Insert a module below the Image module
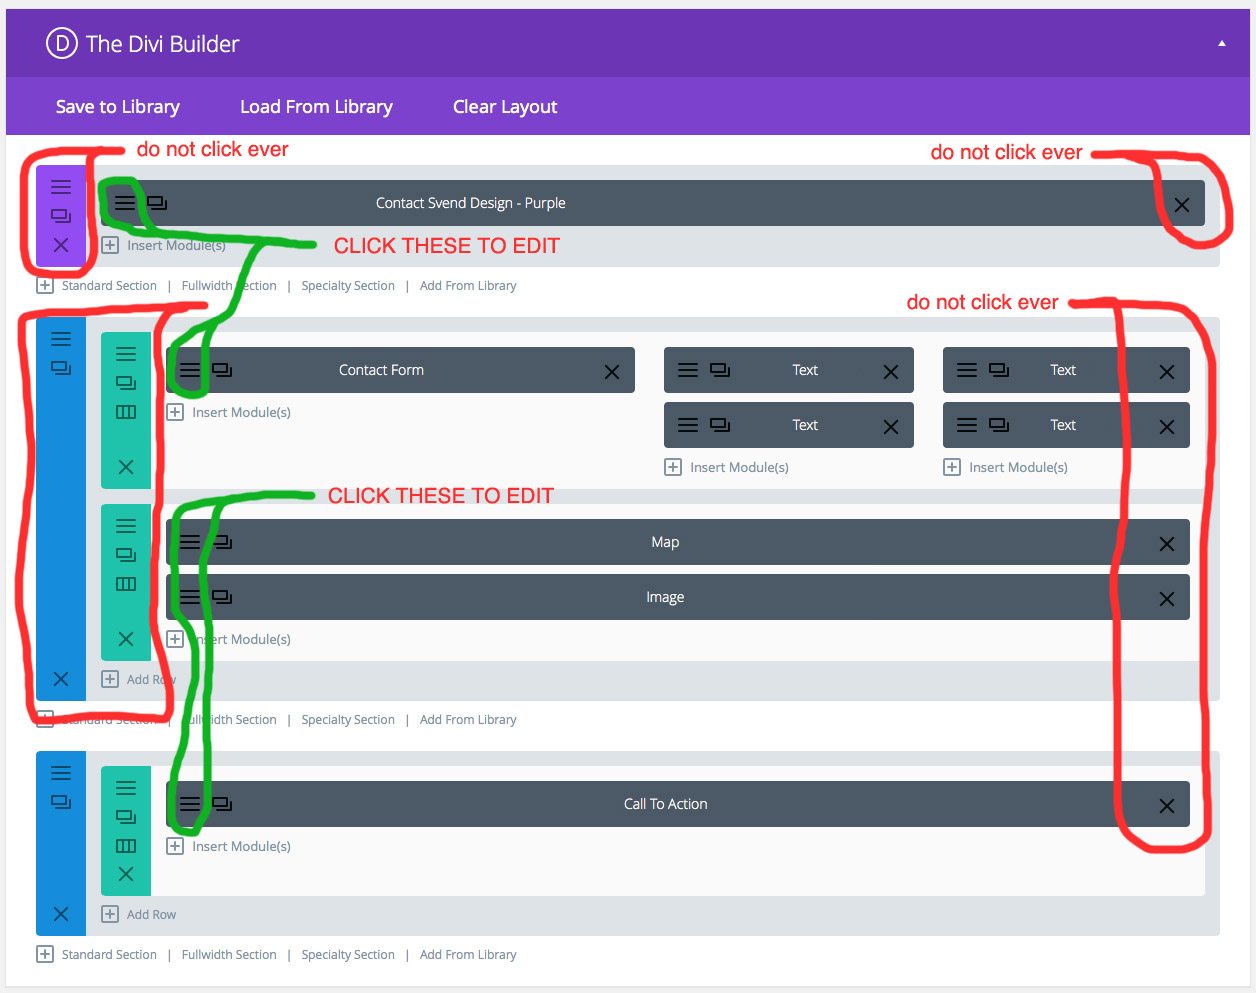The image size is (1256, 993). click(229, 639)
